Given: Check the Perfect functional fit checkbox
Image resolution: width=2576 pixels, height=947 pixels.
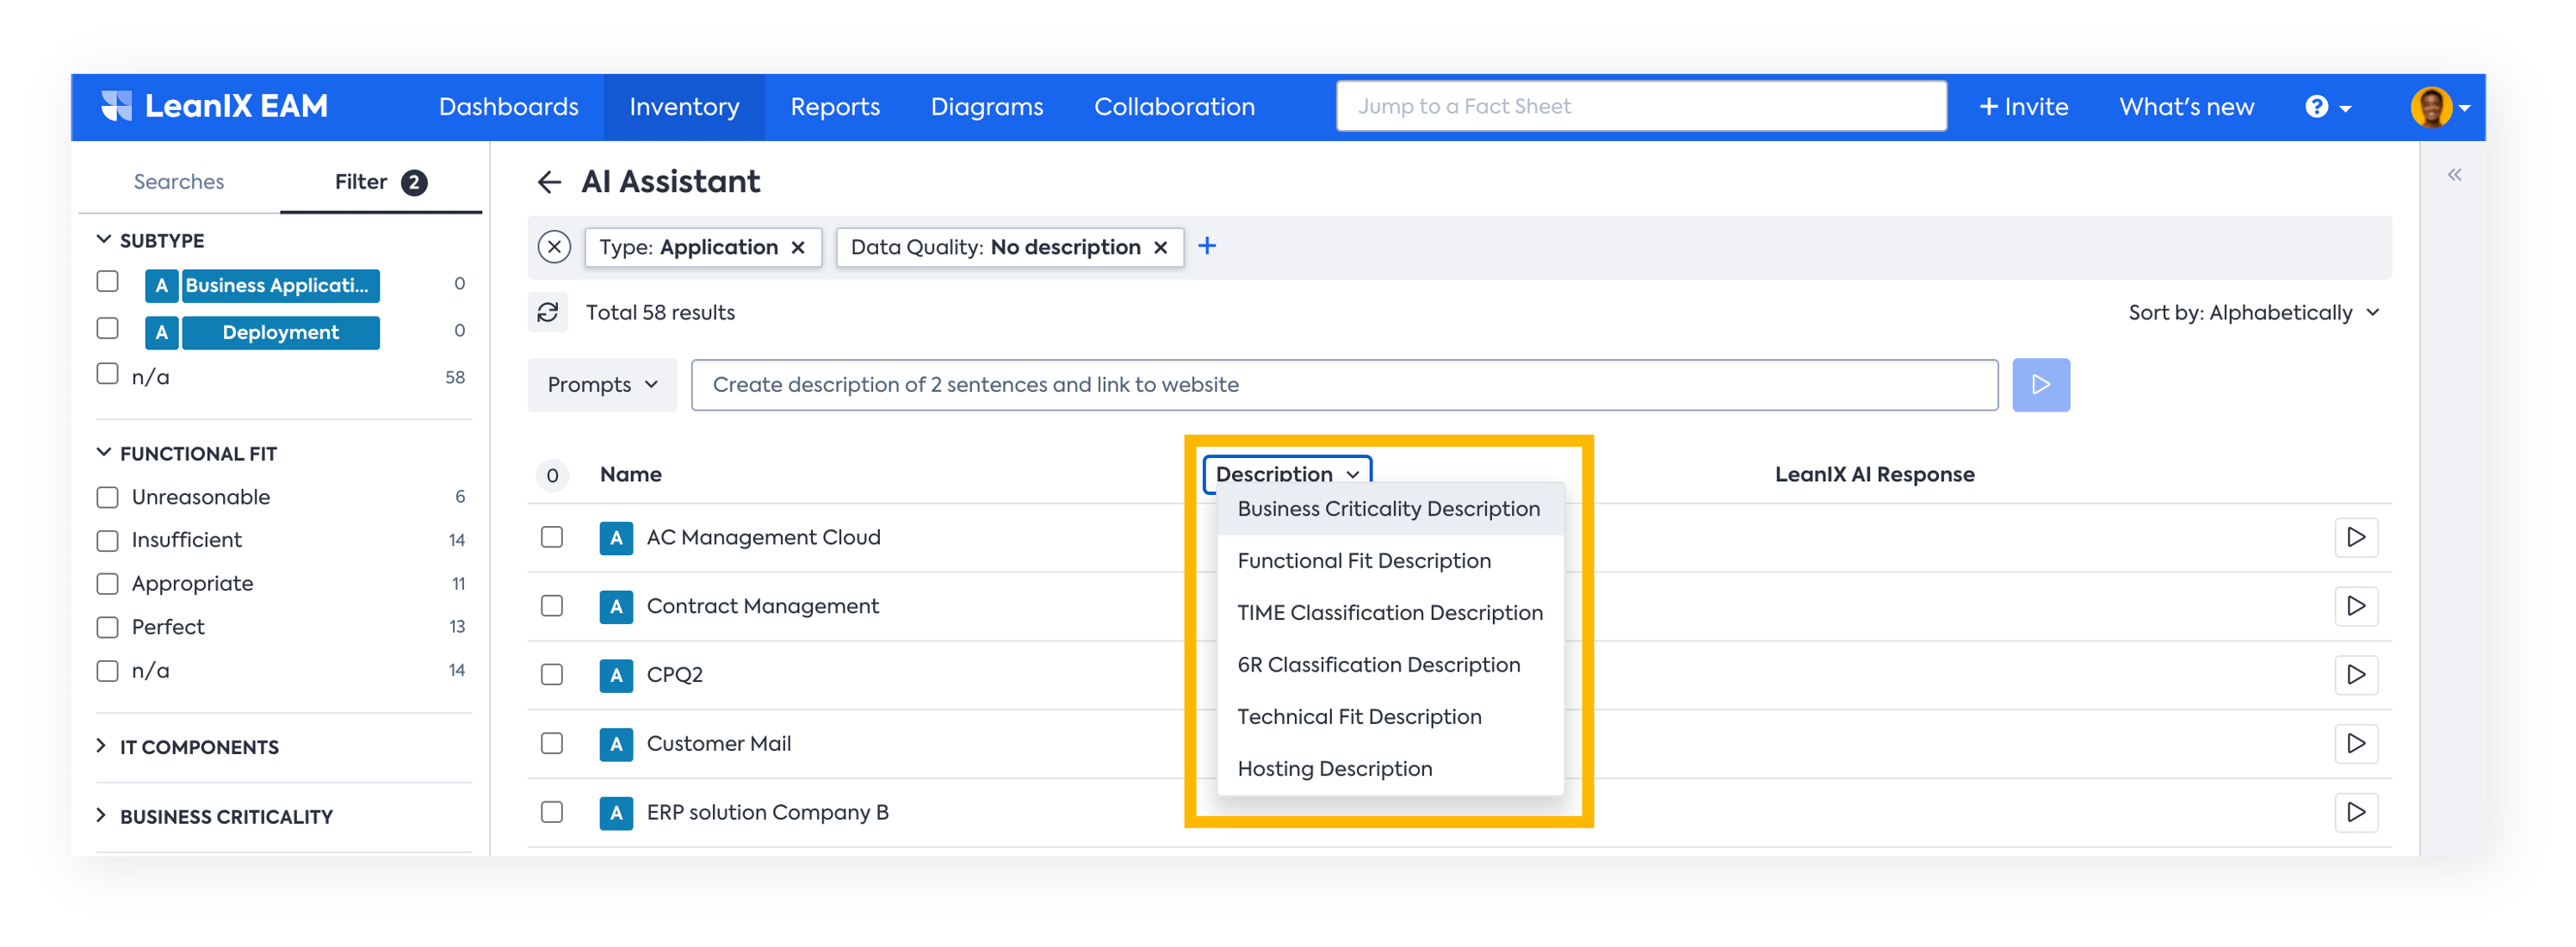Looking at the screenshot, I should point(107,627).
